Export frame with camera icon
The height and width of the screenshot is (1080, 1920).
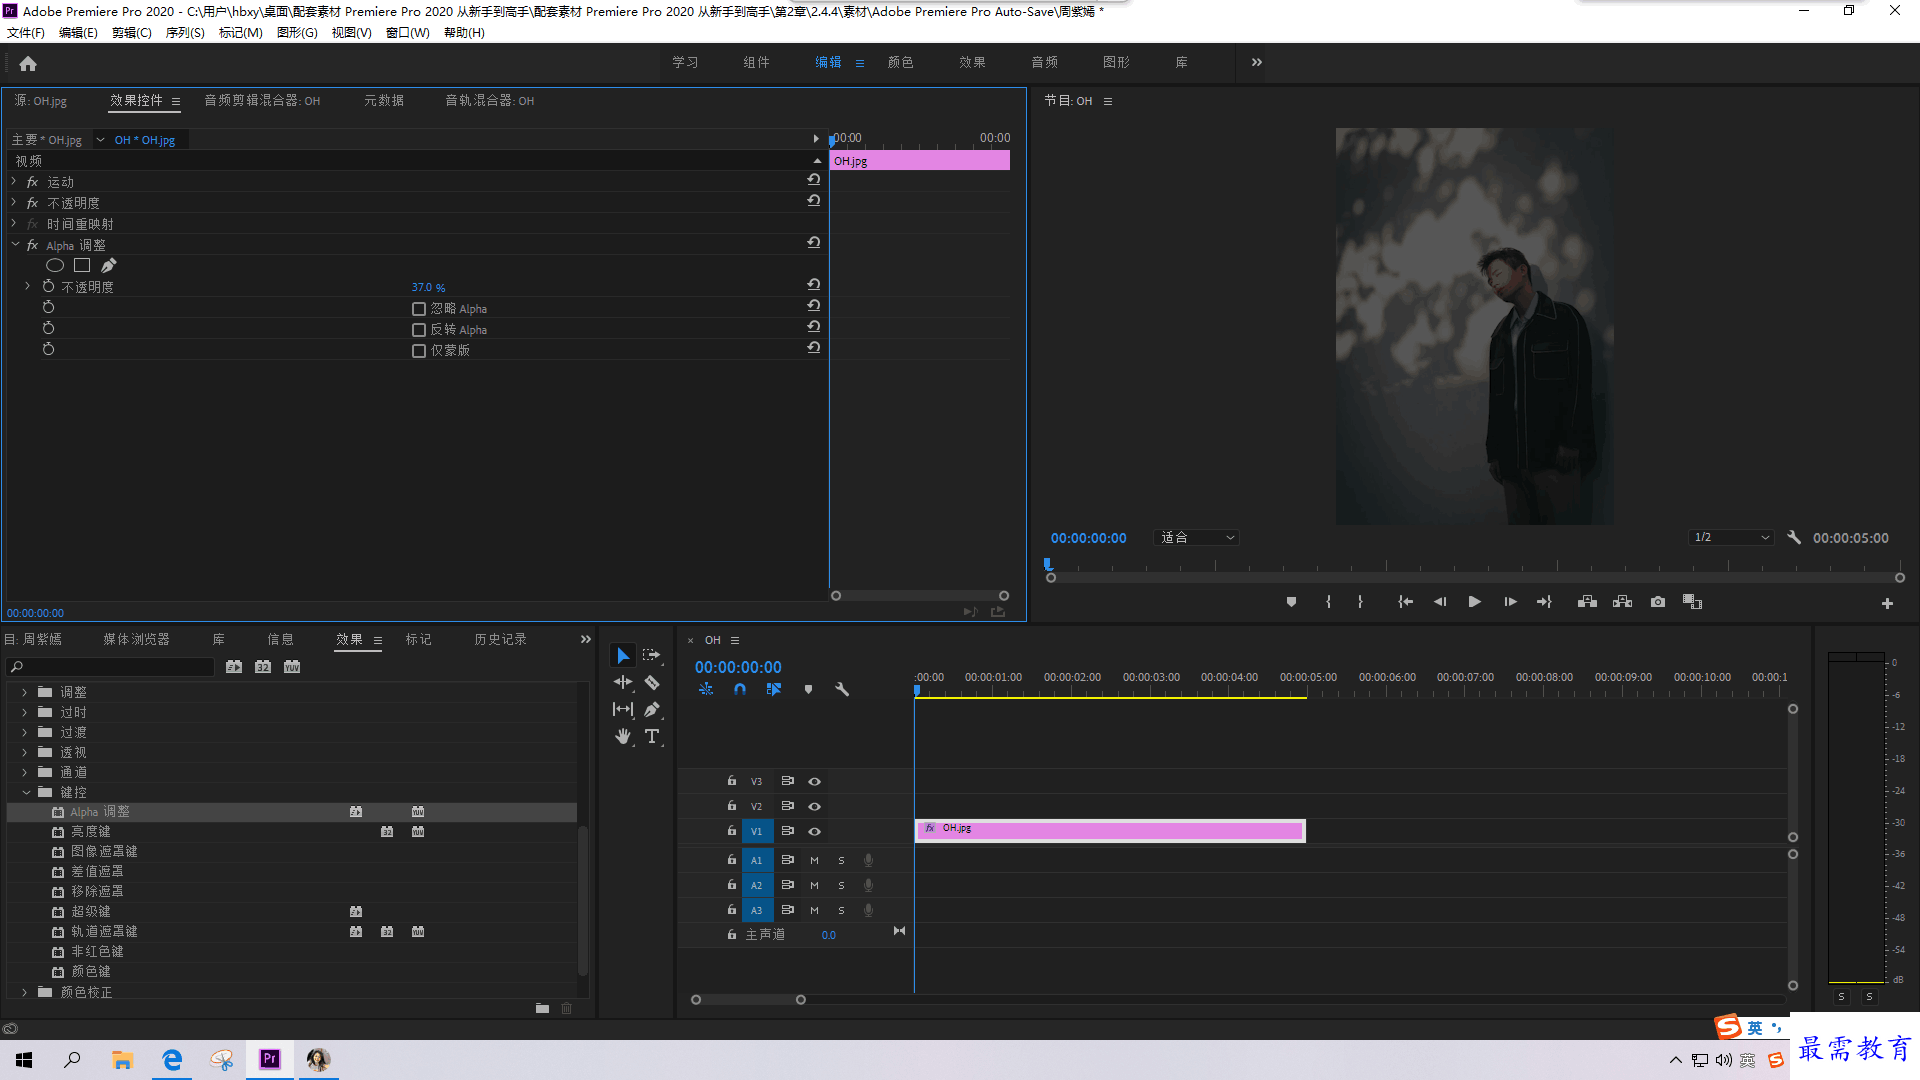tap(1658, 602)
